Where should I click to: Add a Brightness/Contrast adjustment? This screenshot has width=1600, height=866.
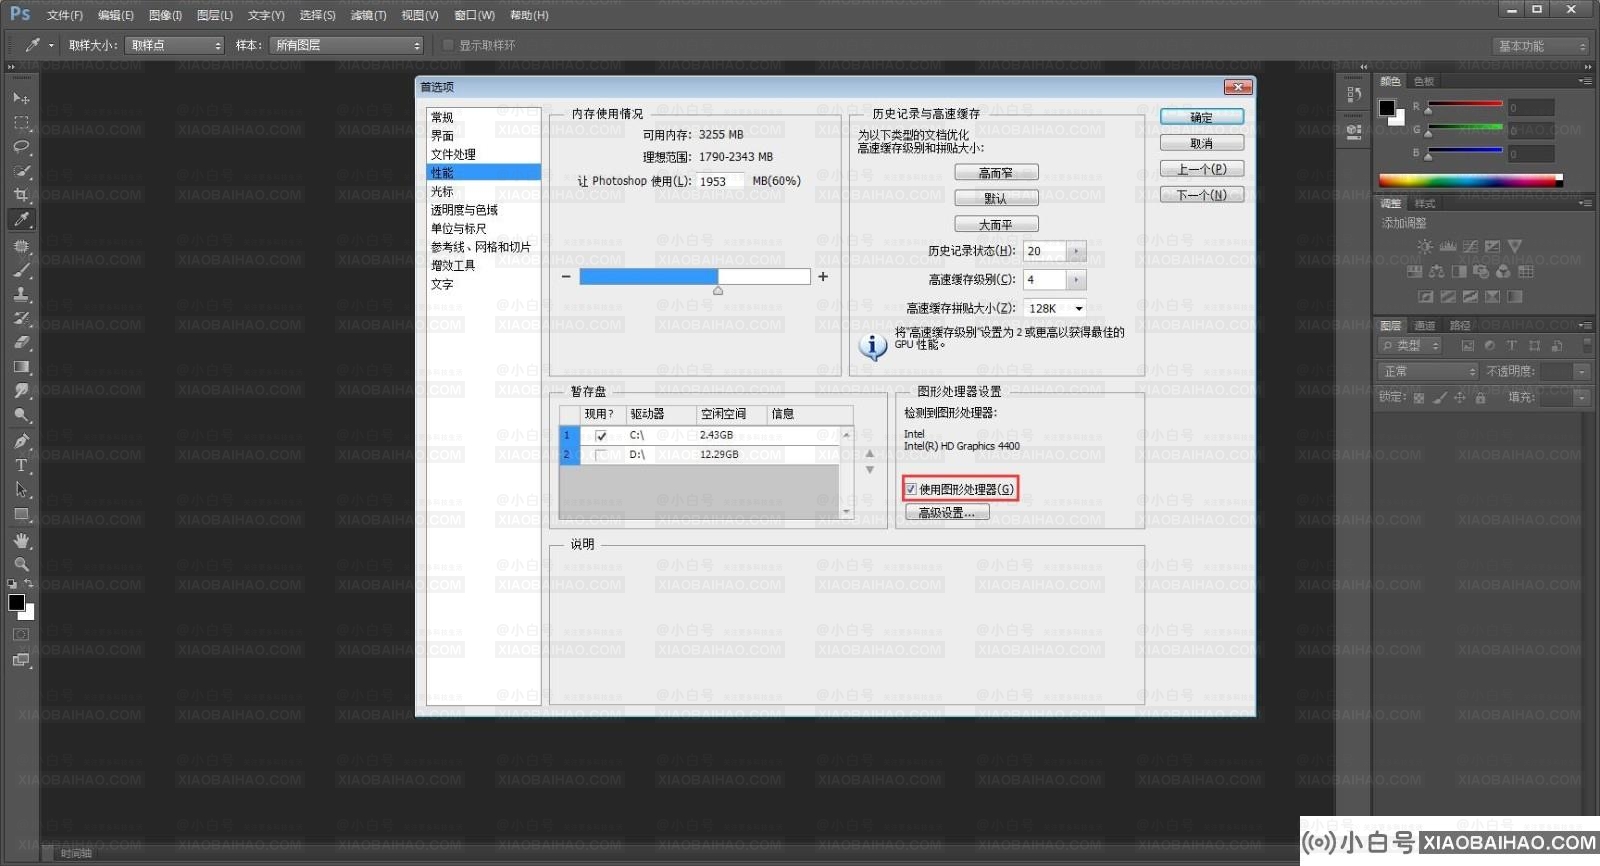click(x=1425, y=246)
